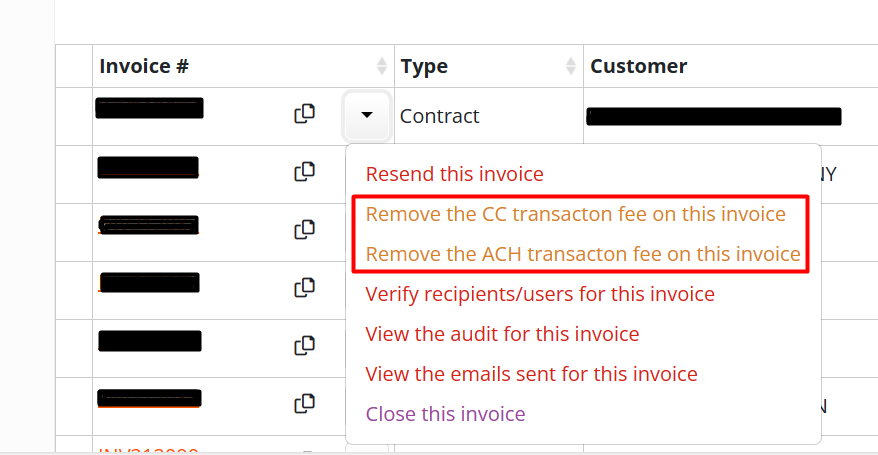This screenshot has height=455, width=878.
Task: Copy the invoice number in the second row
Action: tap(305, 171)
